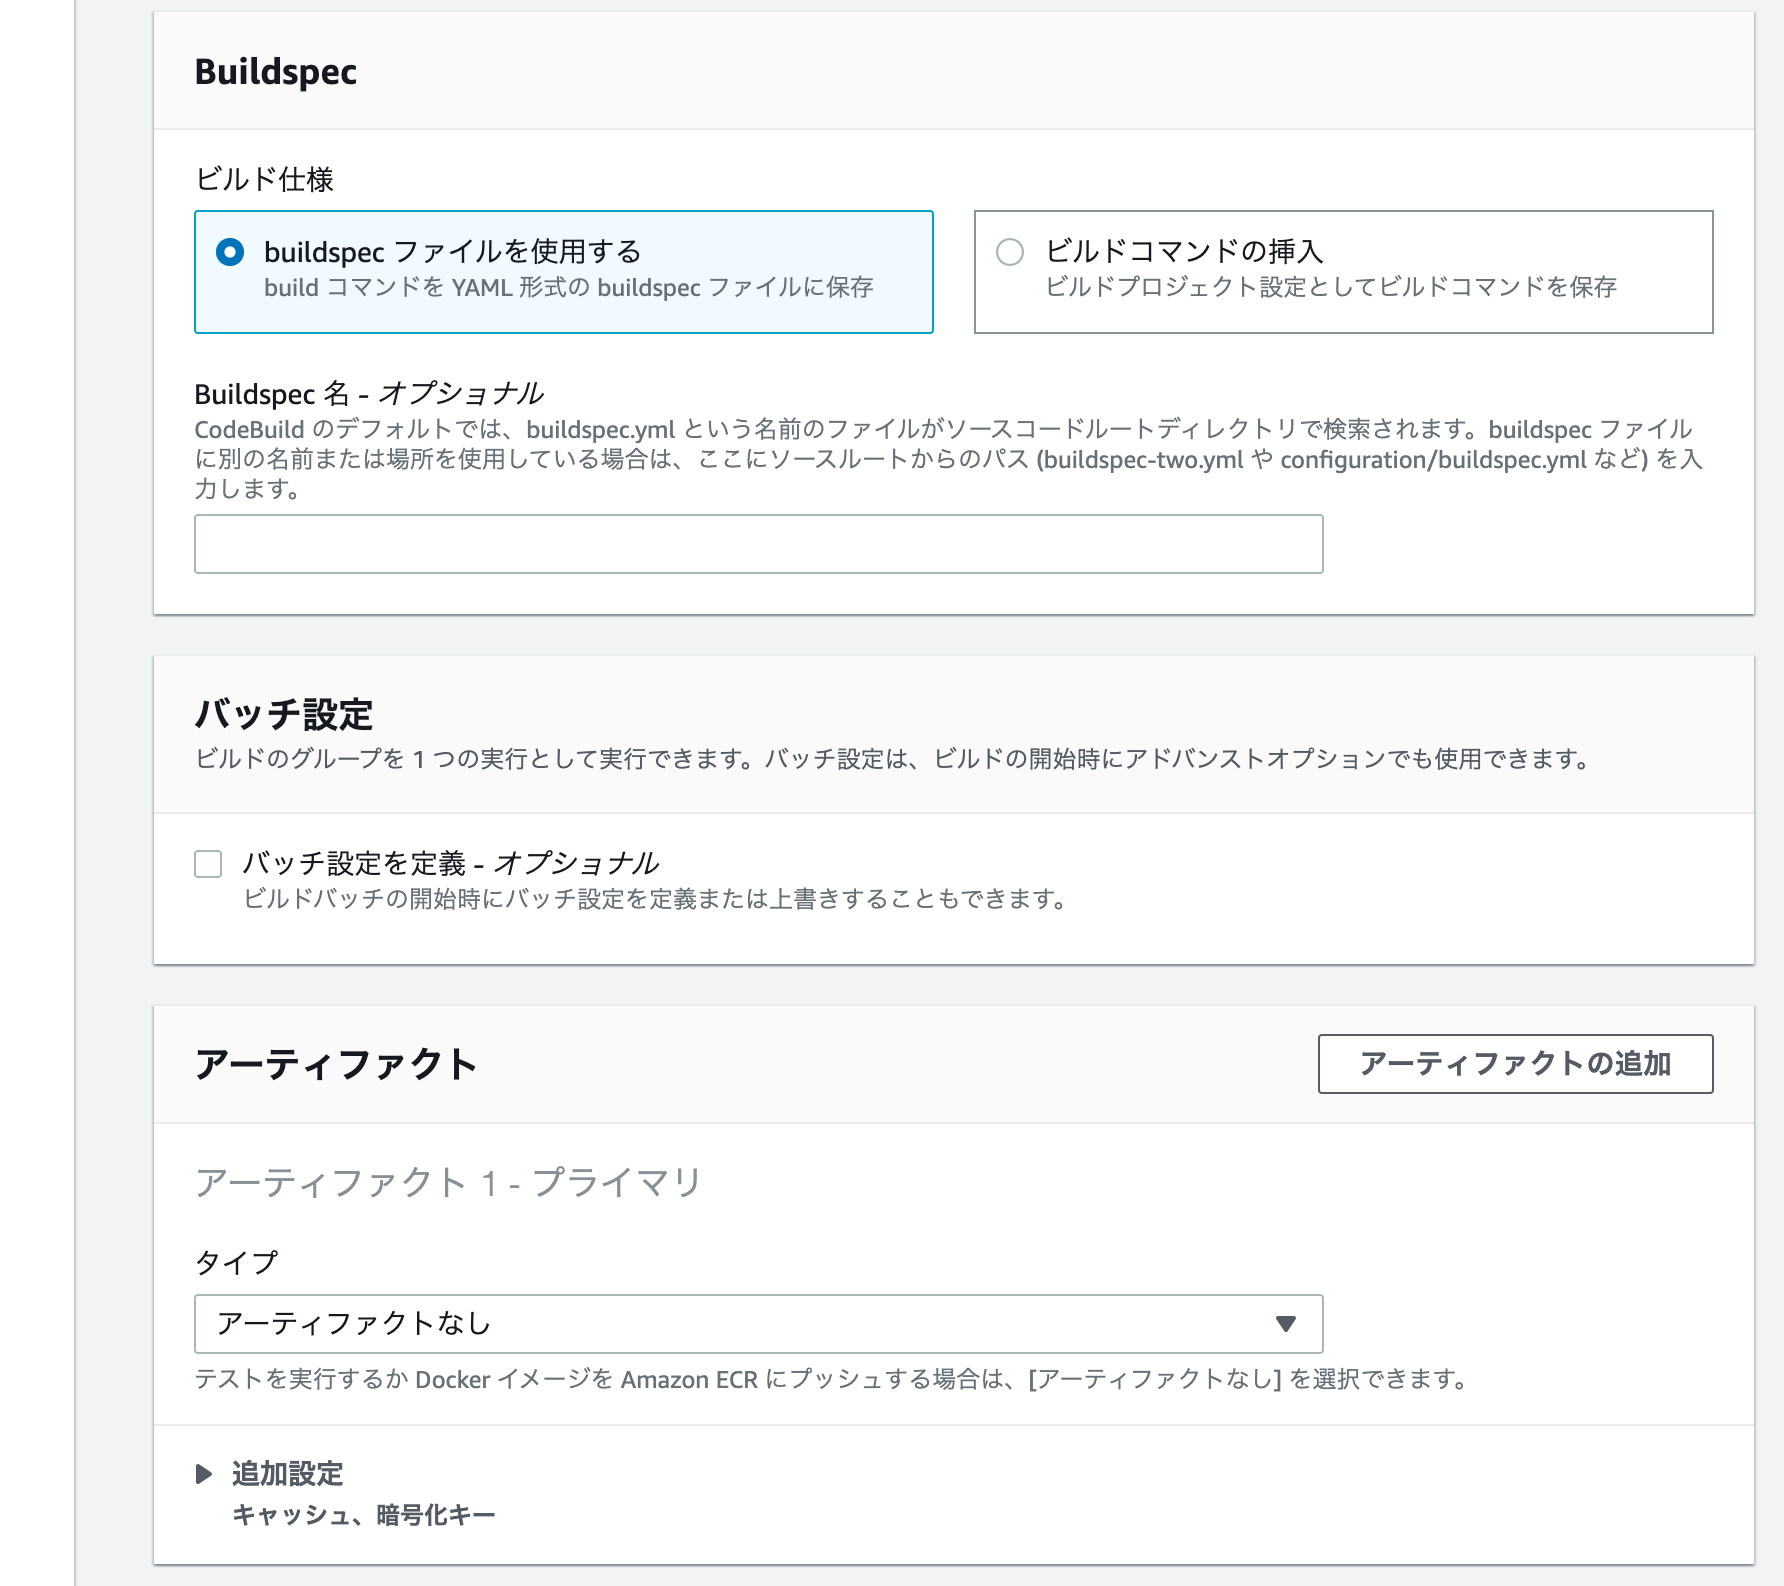Click the checkbox square beside バッチ設定を定義
The width and height of the screenshot is (1784, 1586).
point(206,864)
